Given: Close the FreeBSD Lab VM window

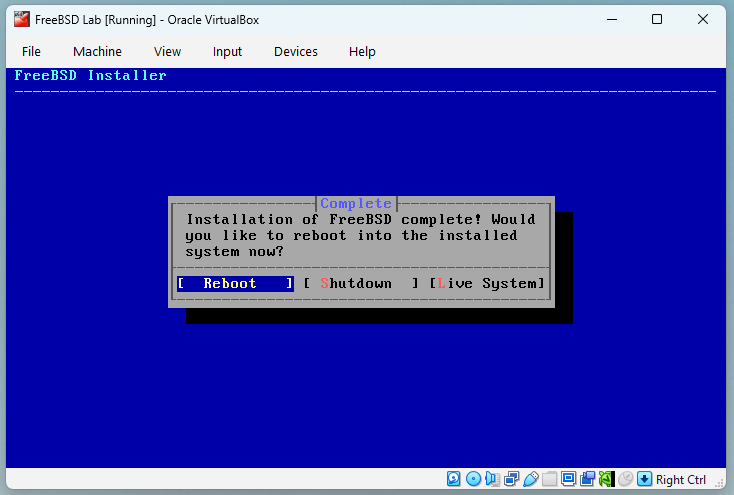Looking at the screenshot, I should (x=703, y=20).
